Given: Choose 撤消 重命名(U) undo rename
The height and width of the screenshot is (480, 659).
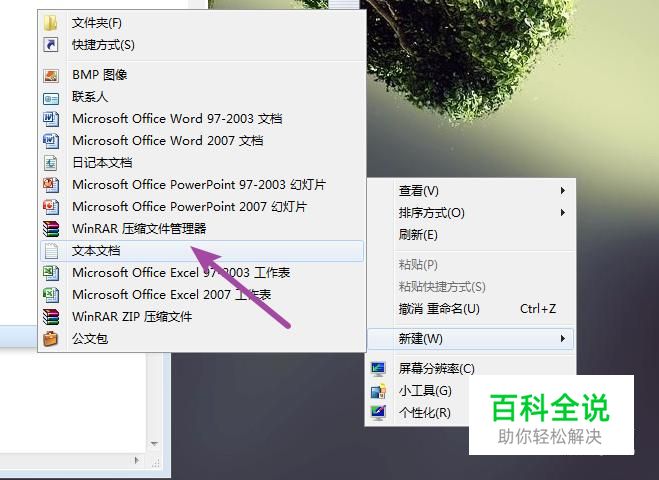Looking at the screenshot, I should point(470,309).
